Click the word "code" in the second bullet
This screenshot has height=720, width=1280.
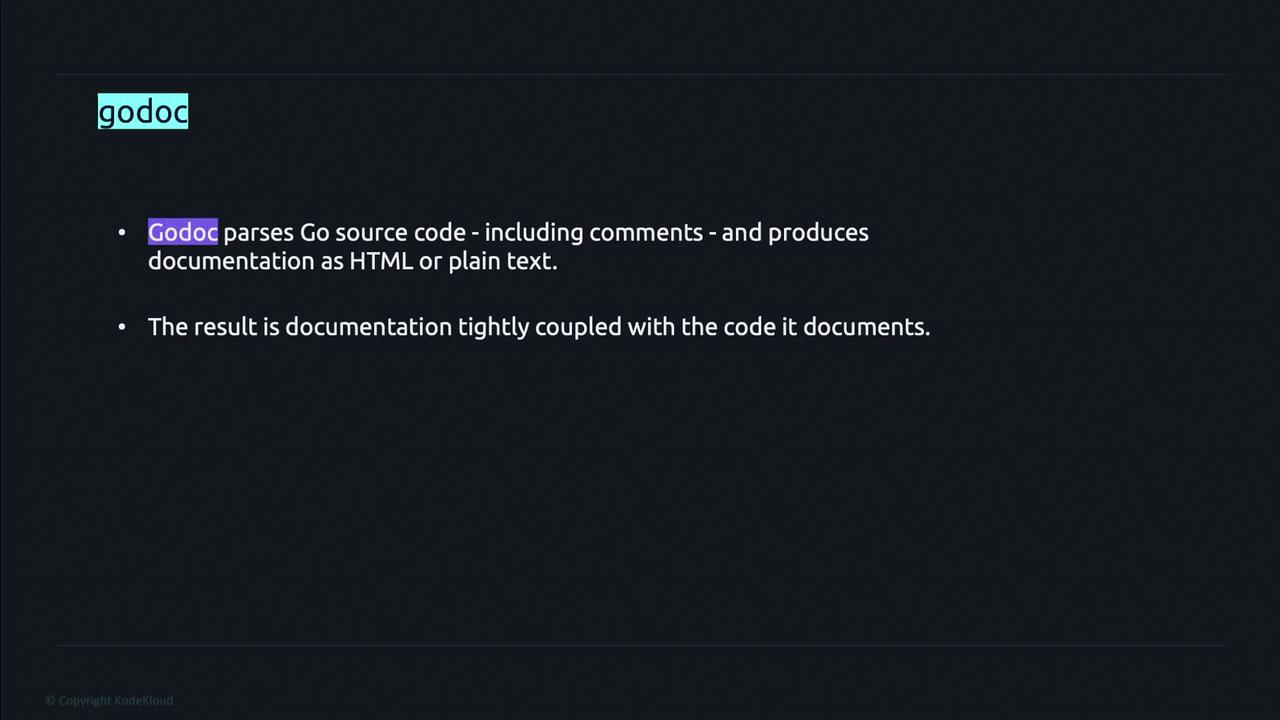[749, 327]
